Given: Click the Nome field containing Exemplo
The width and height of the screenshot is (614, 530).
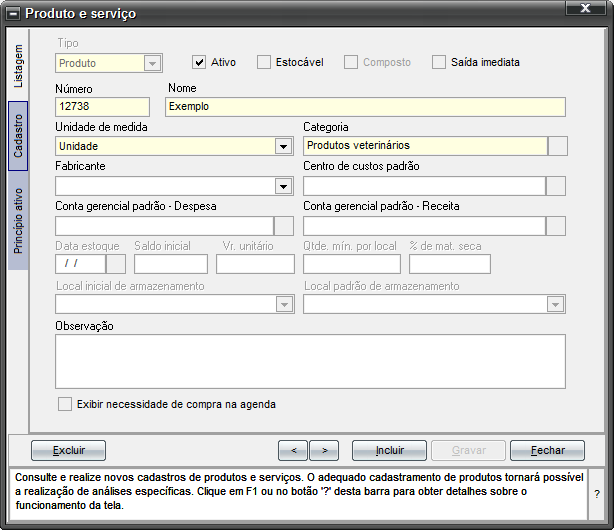Looking at the screenshot, I should [x=365, y=107].
